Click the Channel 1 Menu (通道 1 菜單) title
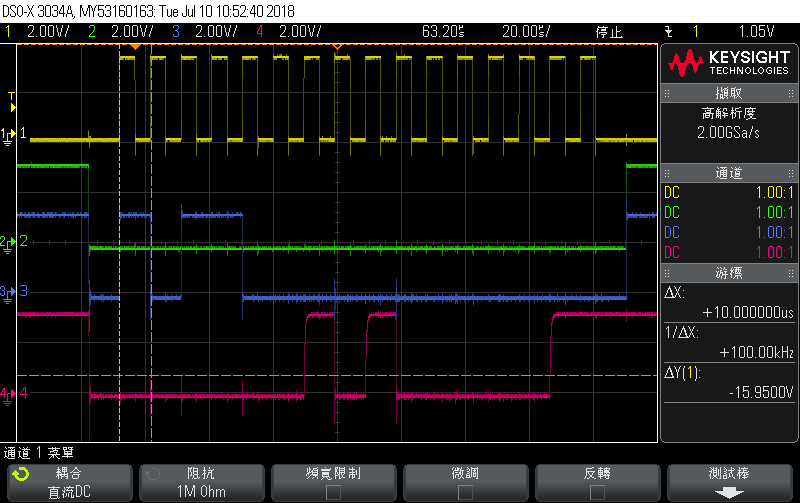The width and height of the screenshot is (800, 503). (39, 452)
